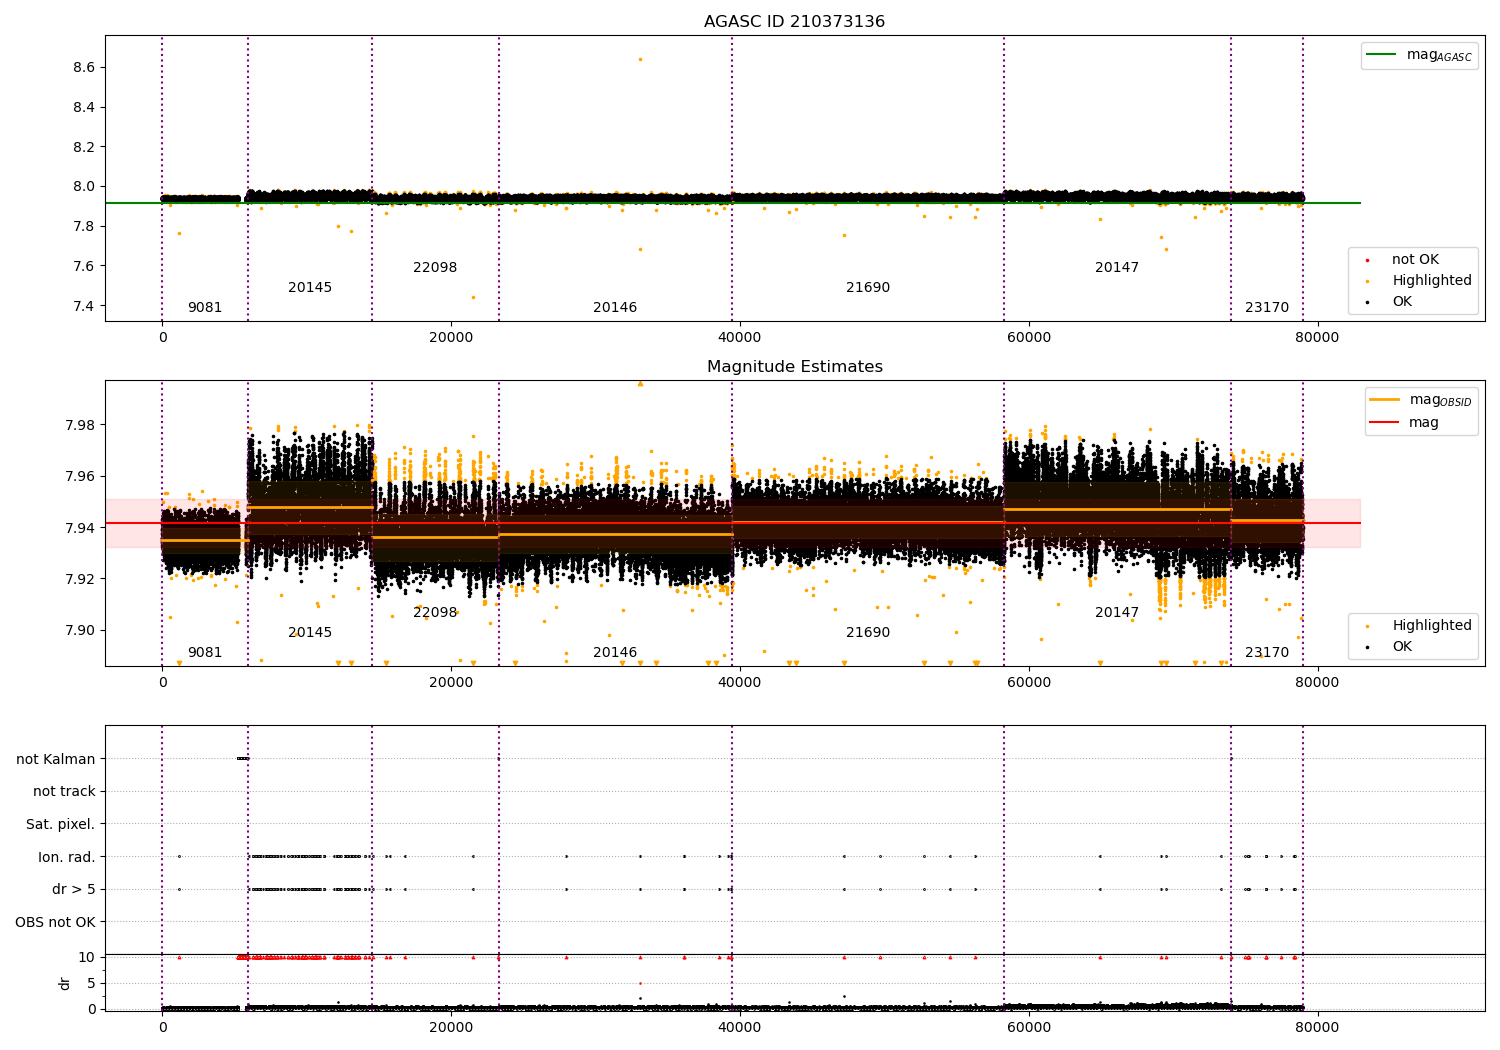Click the 60000 x-axis tick below Magnitude Estimates plot
This screenshot has width=1500, height=1050.
click(x=1029, y=682)
